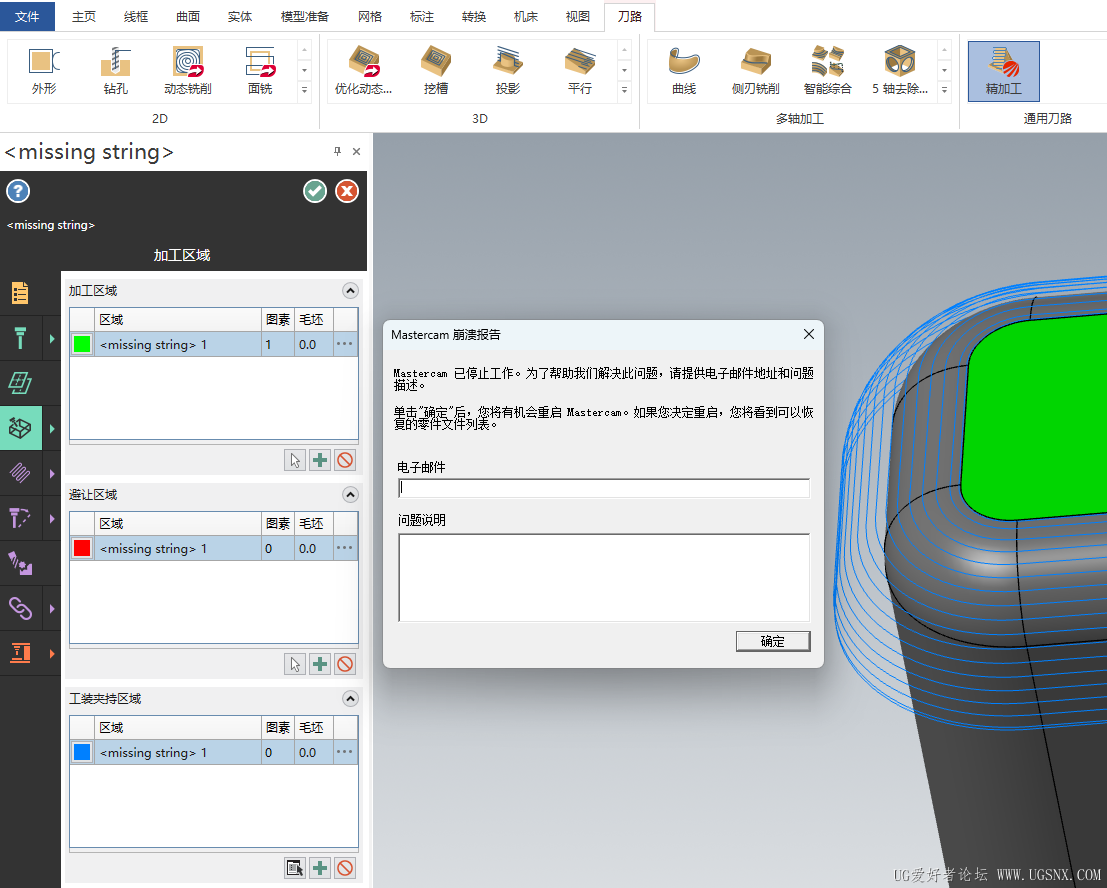
Task: Add a region in 加工区域 with plus
Action: pyautogui.click(x=320, y=460)
